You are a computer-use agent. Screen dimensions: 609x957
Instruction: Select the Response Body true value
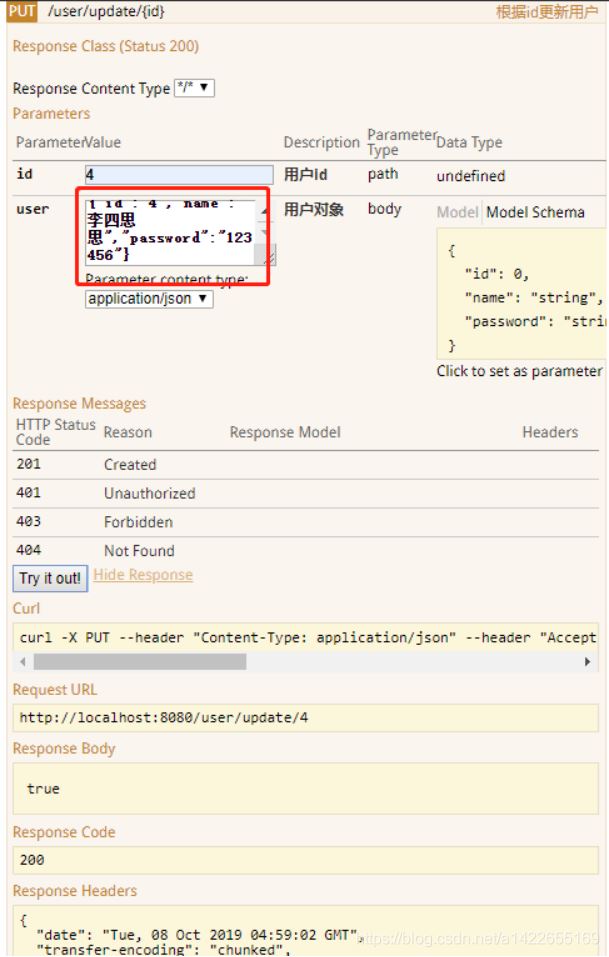pos(43,789)
